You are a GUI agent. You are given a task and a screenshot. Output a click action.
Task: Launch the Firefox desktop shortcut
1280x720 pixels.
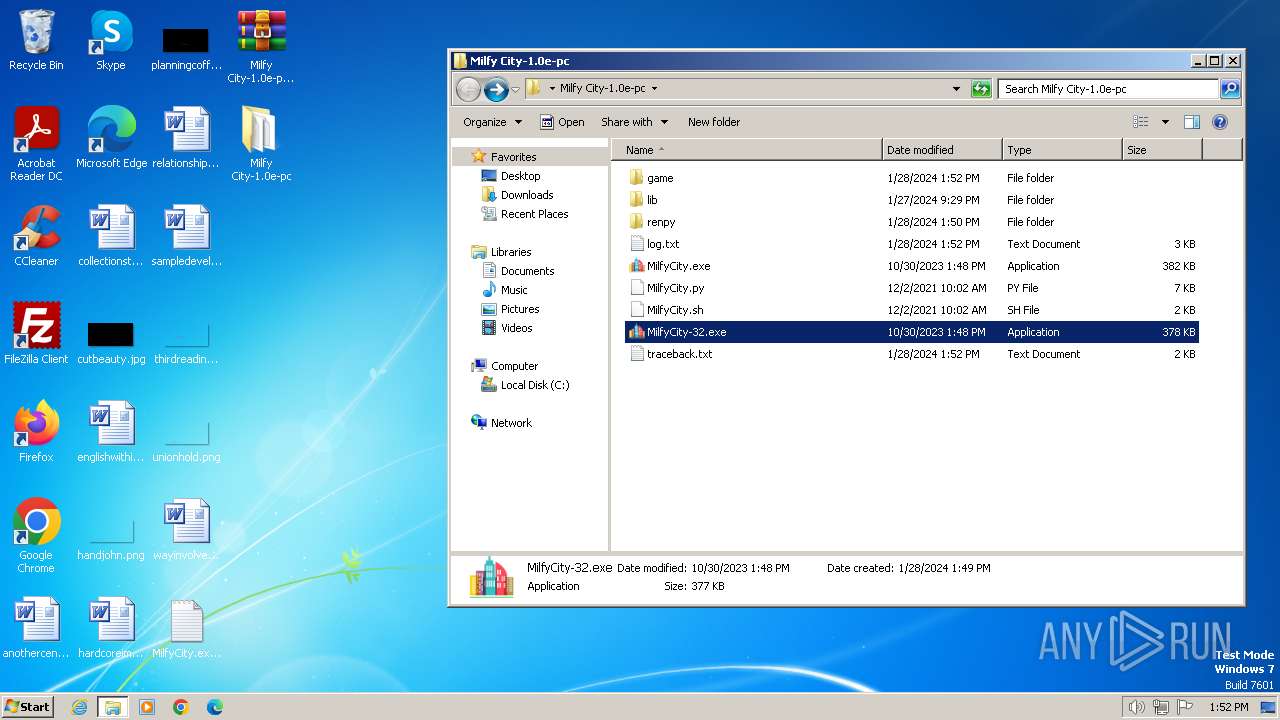[36, 432]
